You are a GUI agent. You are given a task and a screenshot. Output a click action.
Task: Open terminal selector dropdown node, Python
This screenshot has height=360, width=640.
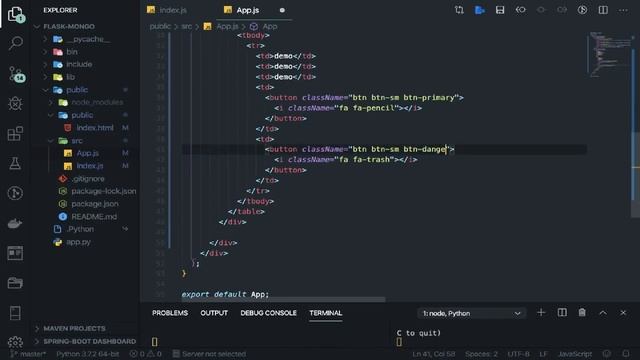[x=471, y=313]
